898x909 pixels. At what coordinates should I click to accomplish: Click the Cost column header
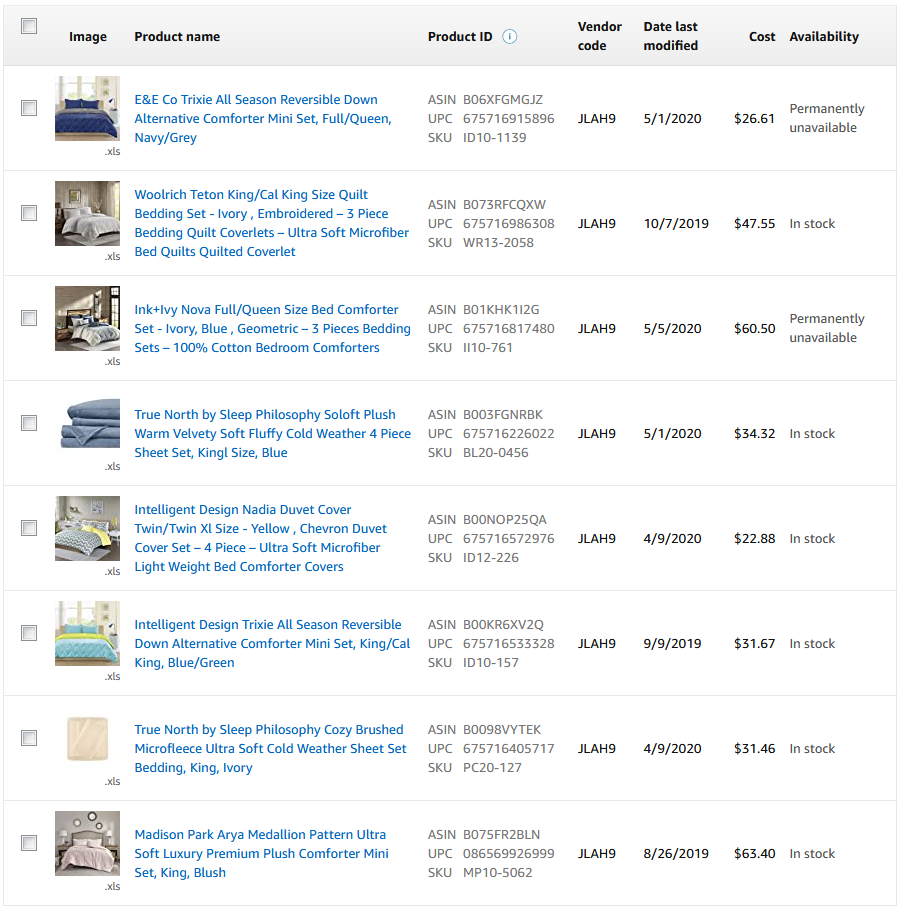[762, 37]
